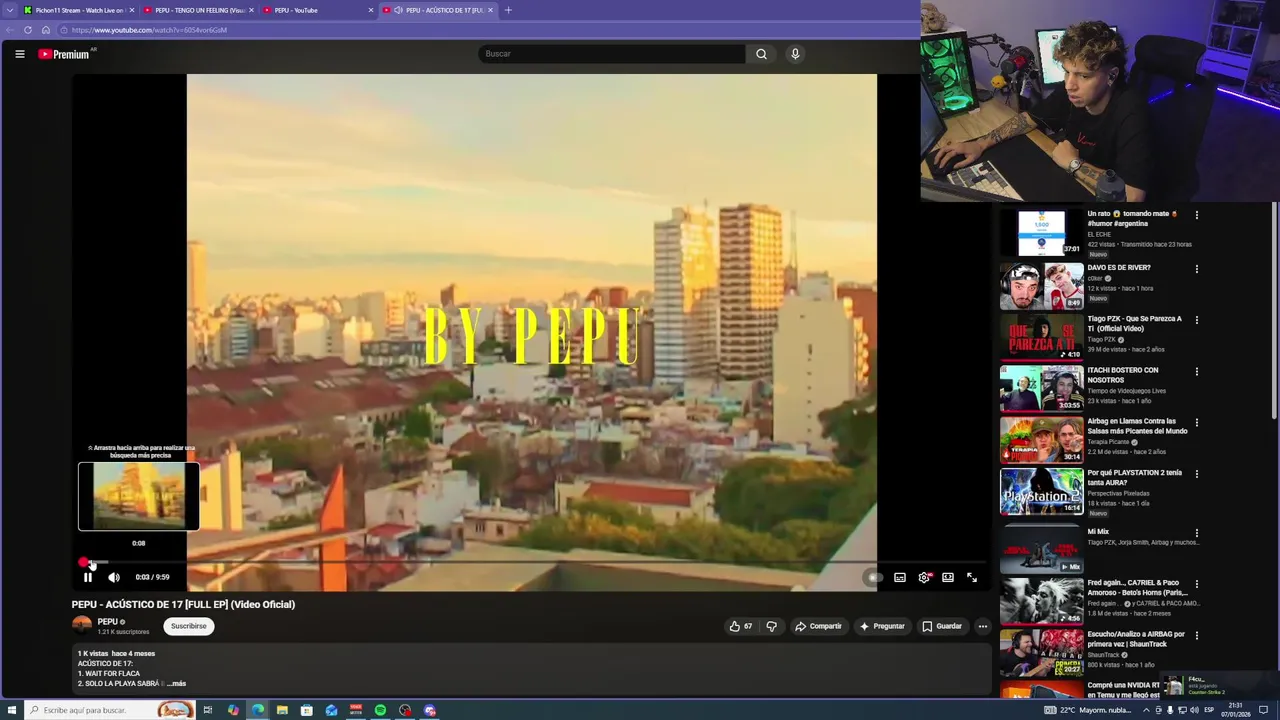Open options for Tiago PZK video

click(x=1196, y=320)
